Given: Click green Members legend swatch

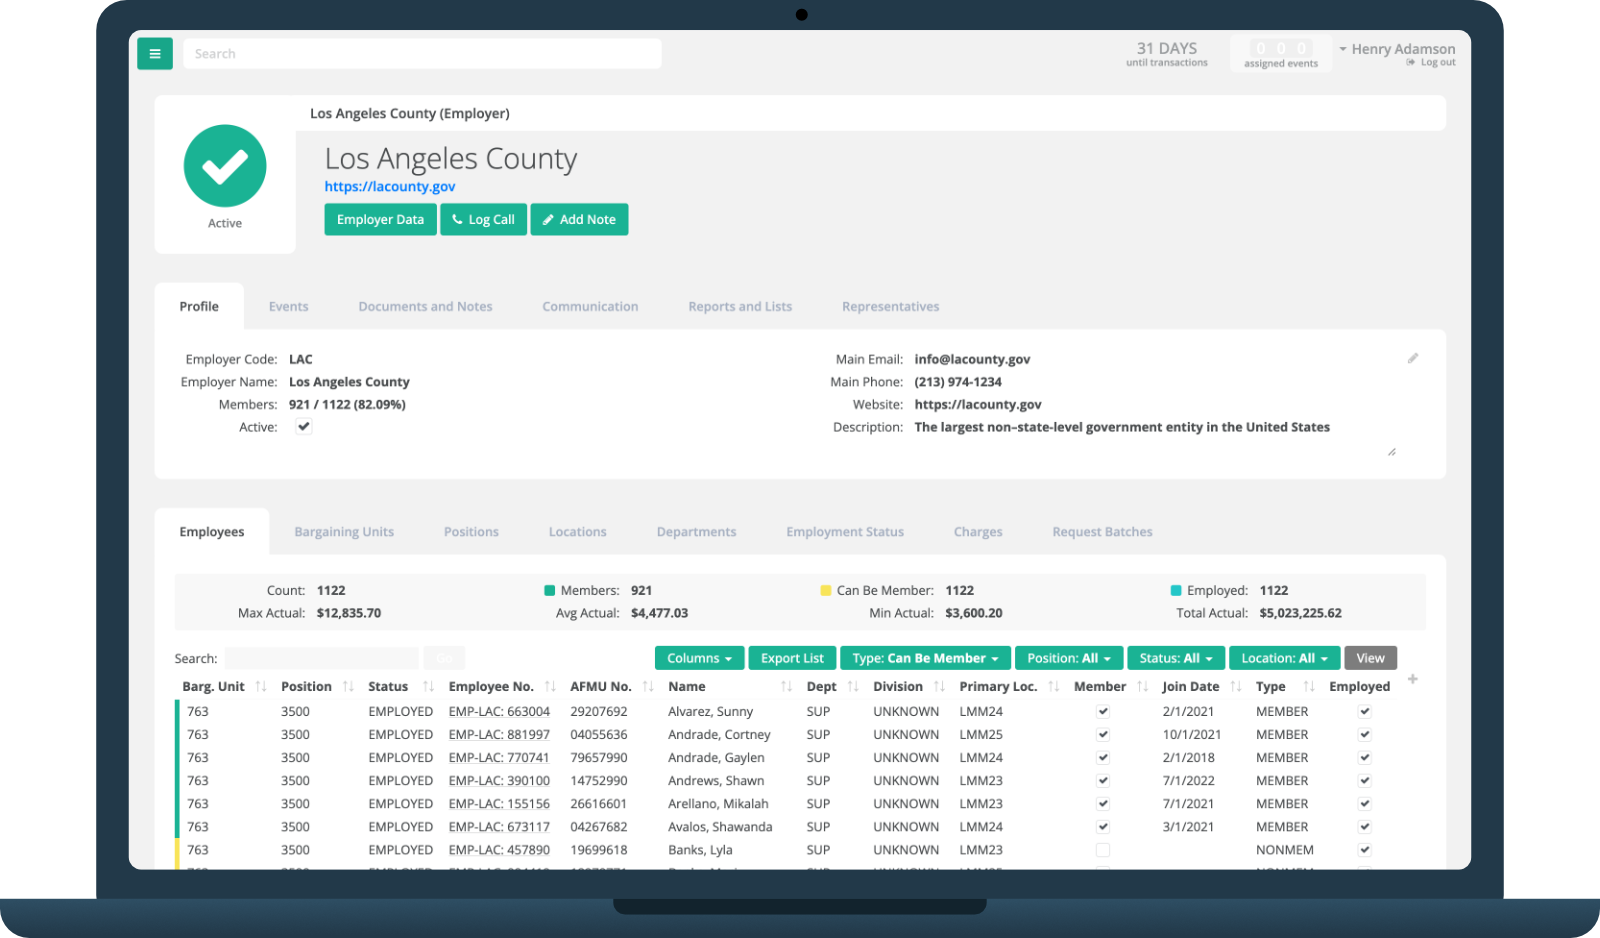Looking at the screenshot, I should pyautogui.click(x=549, y=591).
